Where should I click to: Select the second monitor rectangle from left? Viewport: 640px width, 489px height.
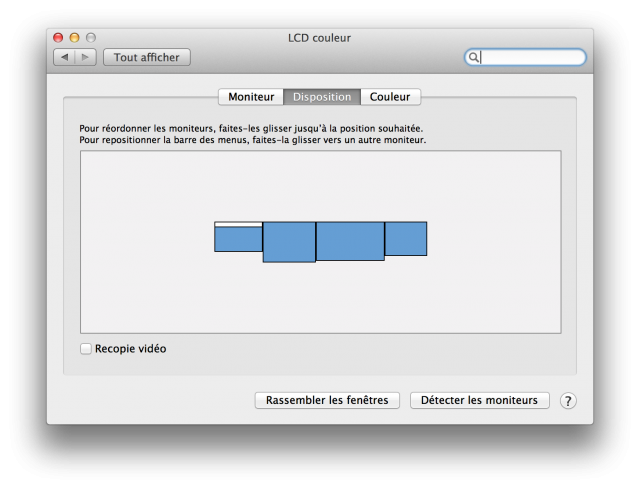289,242
